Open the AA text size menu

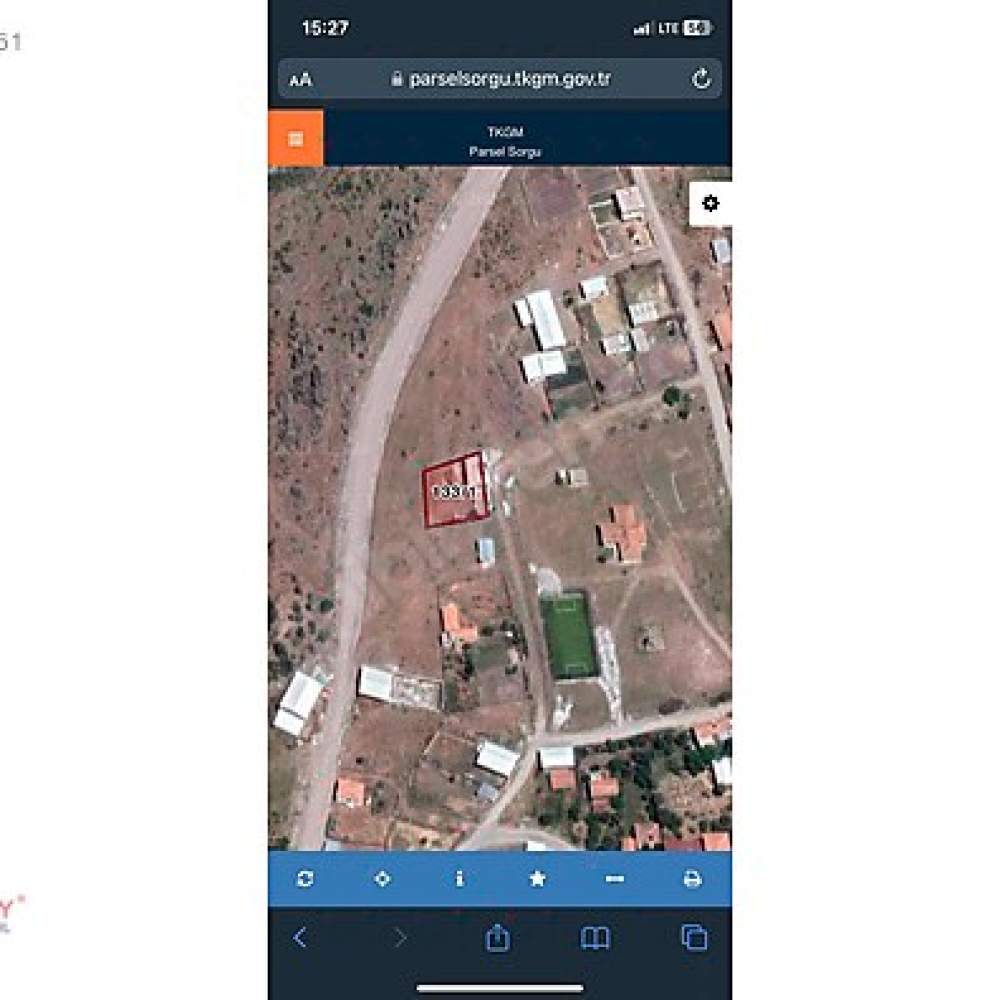click(300, 80)
